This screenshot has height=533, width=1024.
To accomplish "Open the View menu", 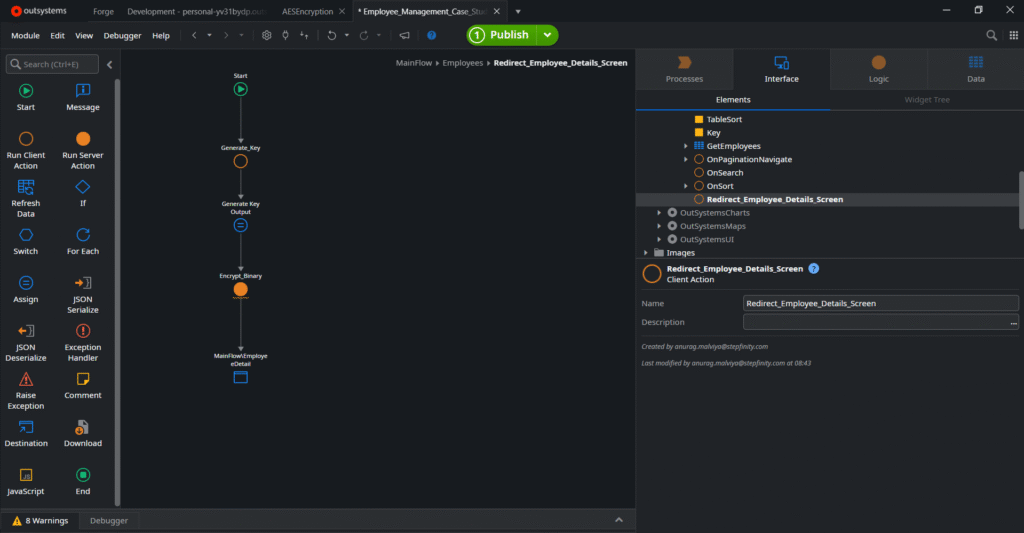I will pyautogui.click(x=84, y=35).
